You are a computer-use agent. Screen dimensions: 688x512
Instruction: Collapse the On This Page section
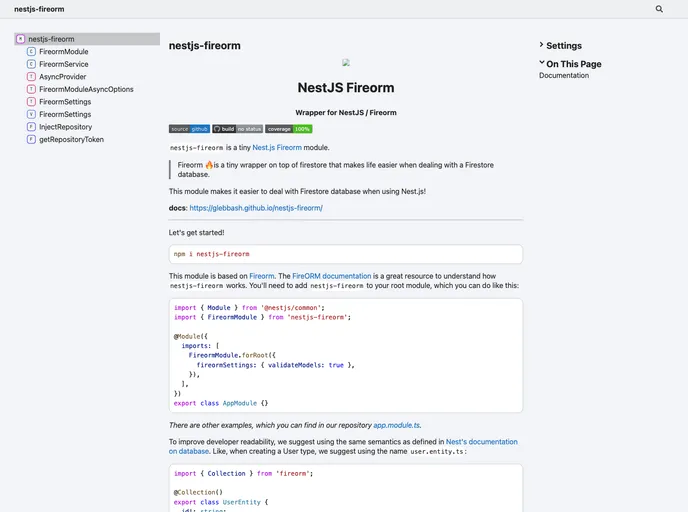point(570,64)
